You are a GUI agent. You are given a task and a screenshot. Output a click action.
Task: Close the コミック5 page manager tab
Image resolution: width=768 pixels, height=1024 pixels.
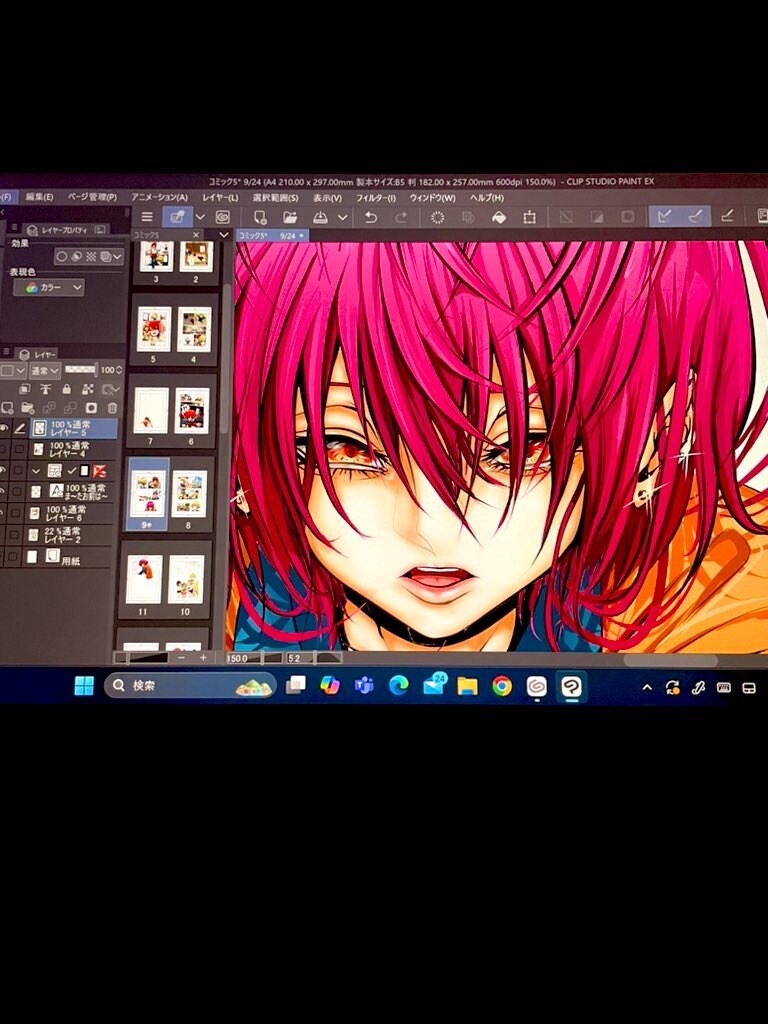click(196, 234)
